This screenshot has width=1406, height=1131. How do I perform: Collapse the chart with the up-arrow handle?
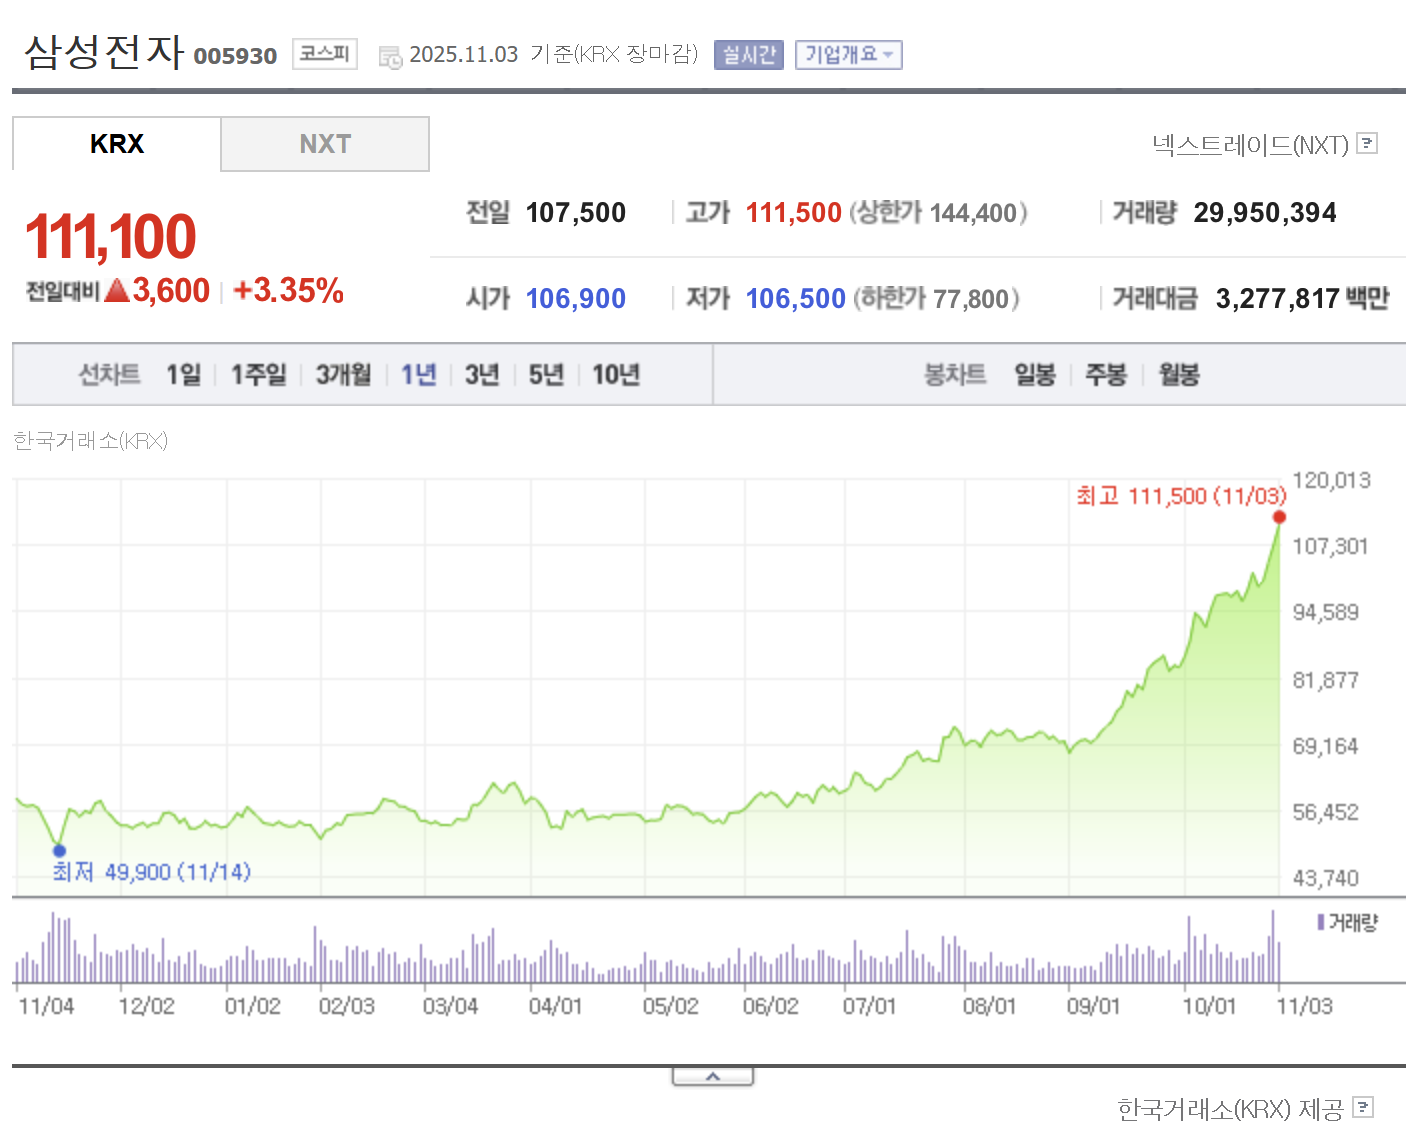(713, 1076)
